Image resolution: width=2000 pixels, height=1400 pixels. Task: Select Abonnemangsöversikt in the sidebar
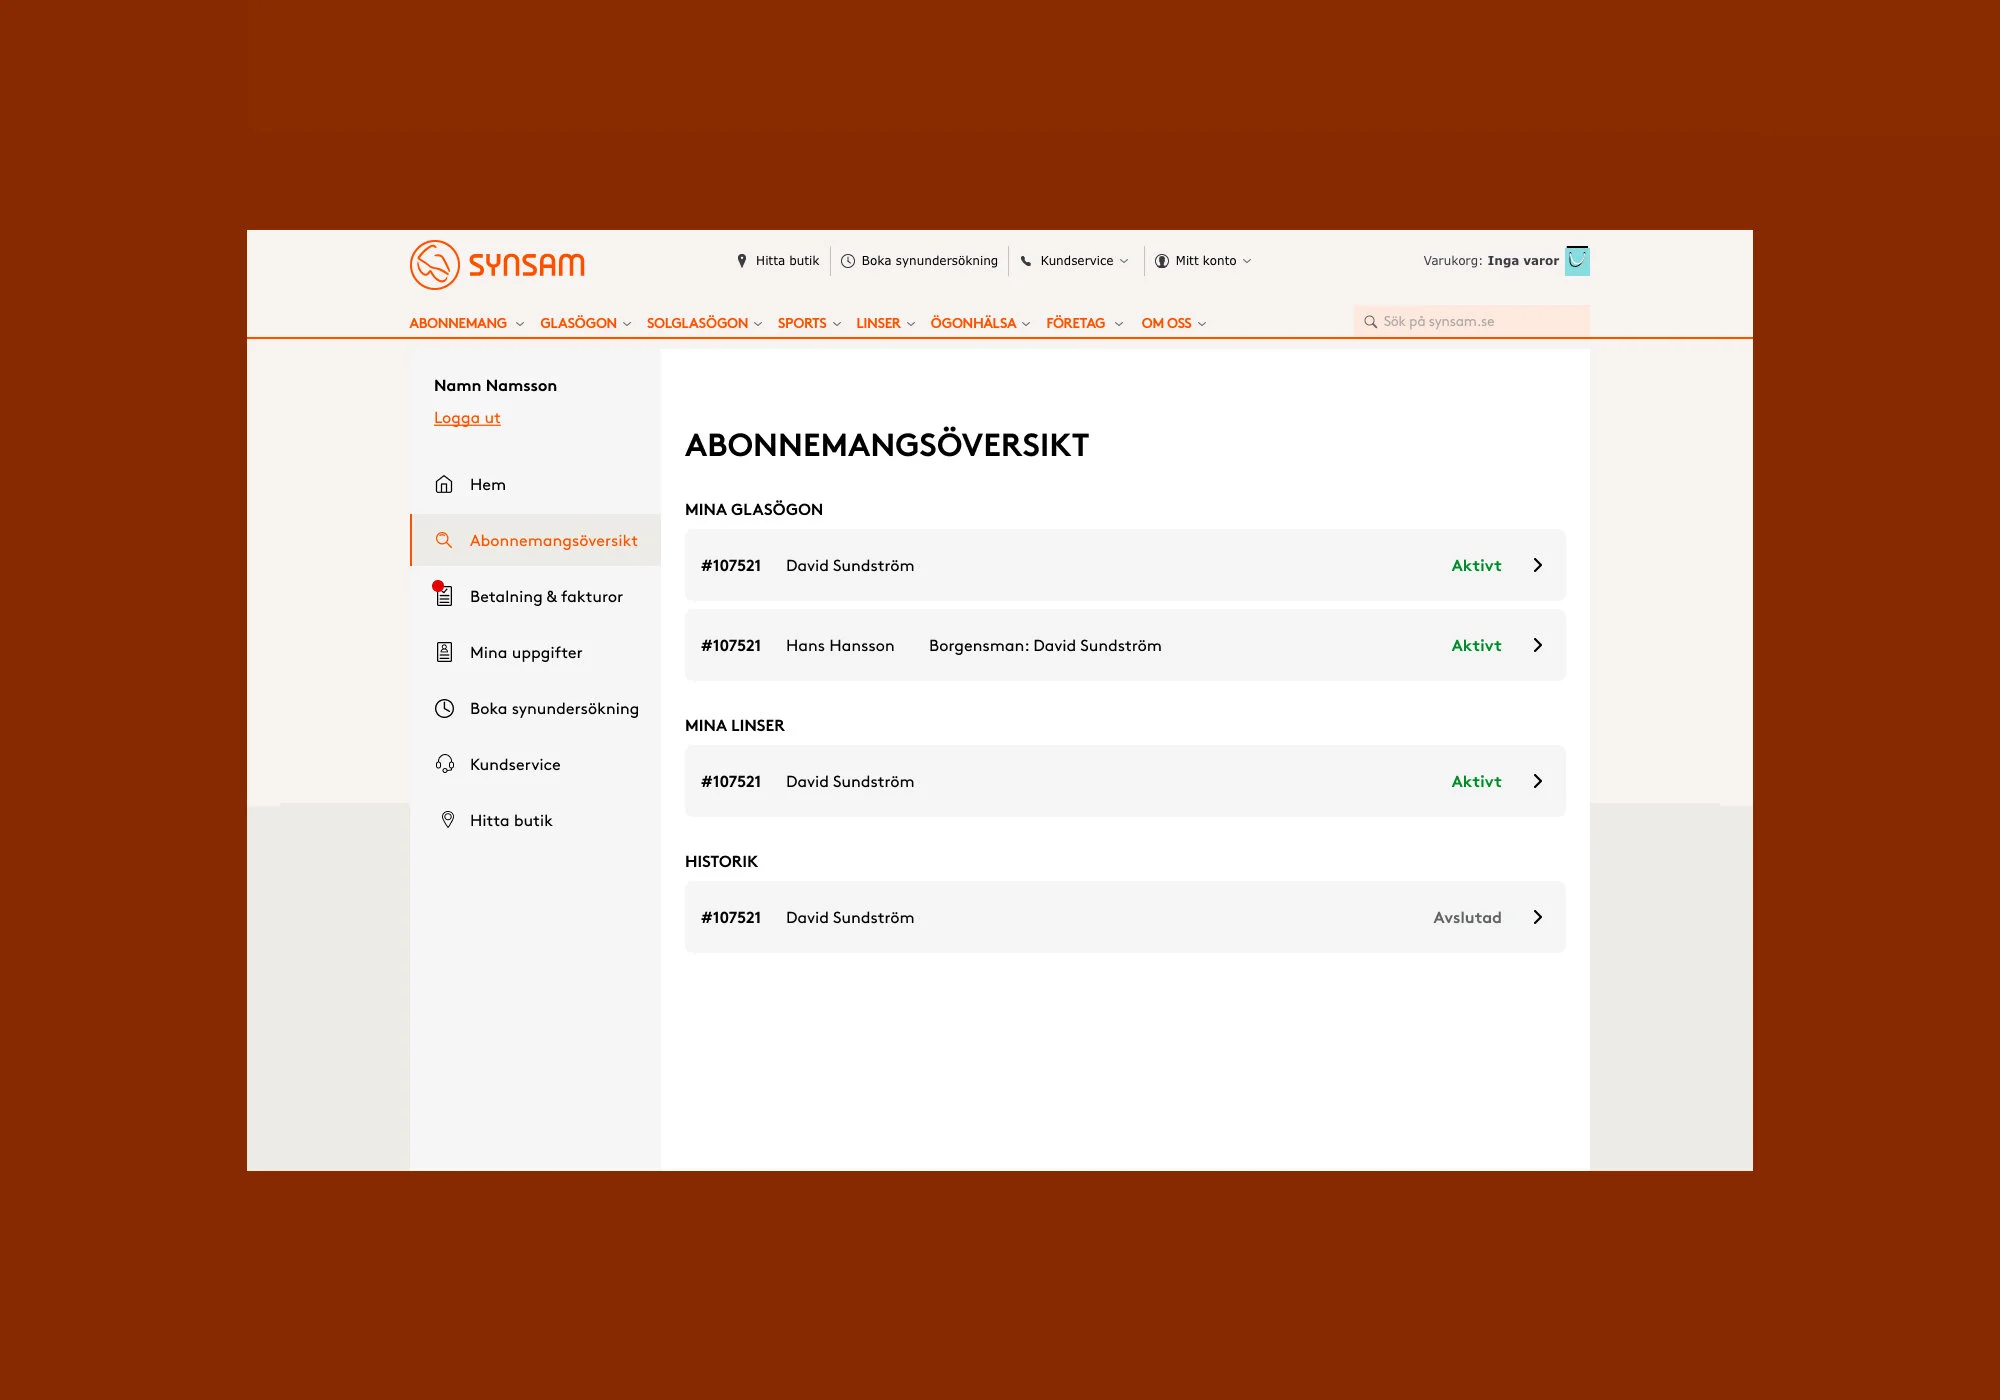click(553, 541)
